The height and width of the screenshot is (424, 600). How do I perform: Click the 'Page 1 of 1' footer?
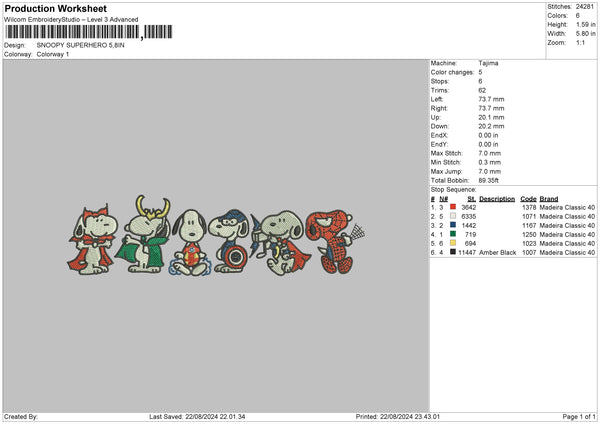579,417
